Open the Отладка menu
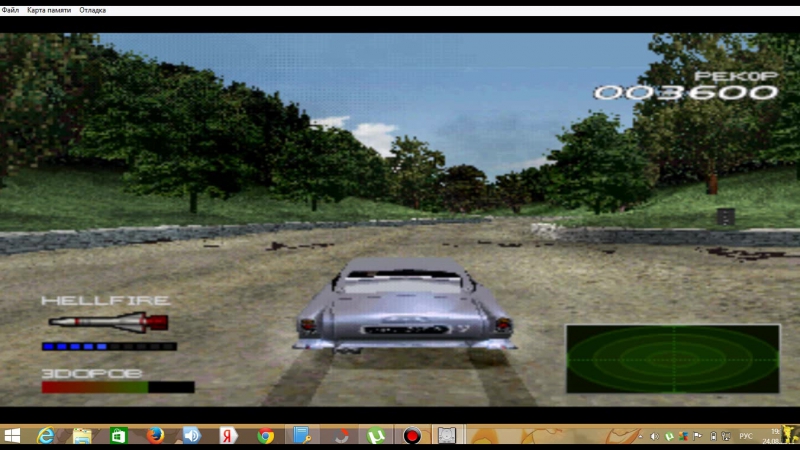Image resolution: width=800 pixels, height=450 pixels. (x=92, y=10)
